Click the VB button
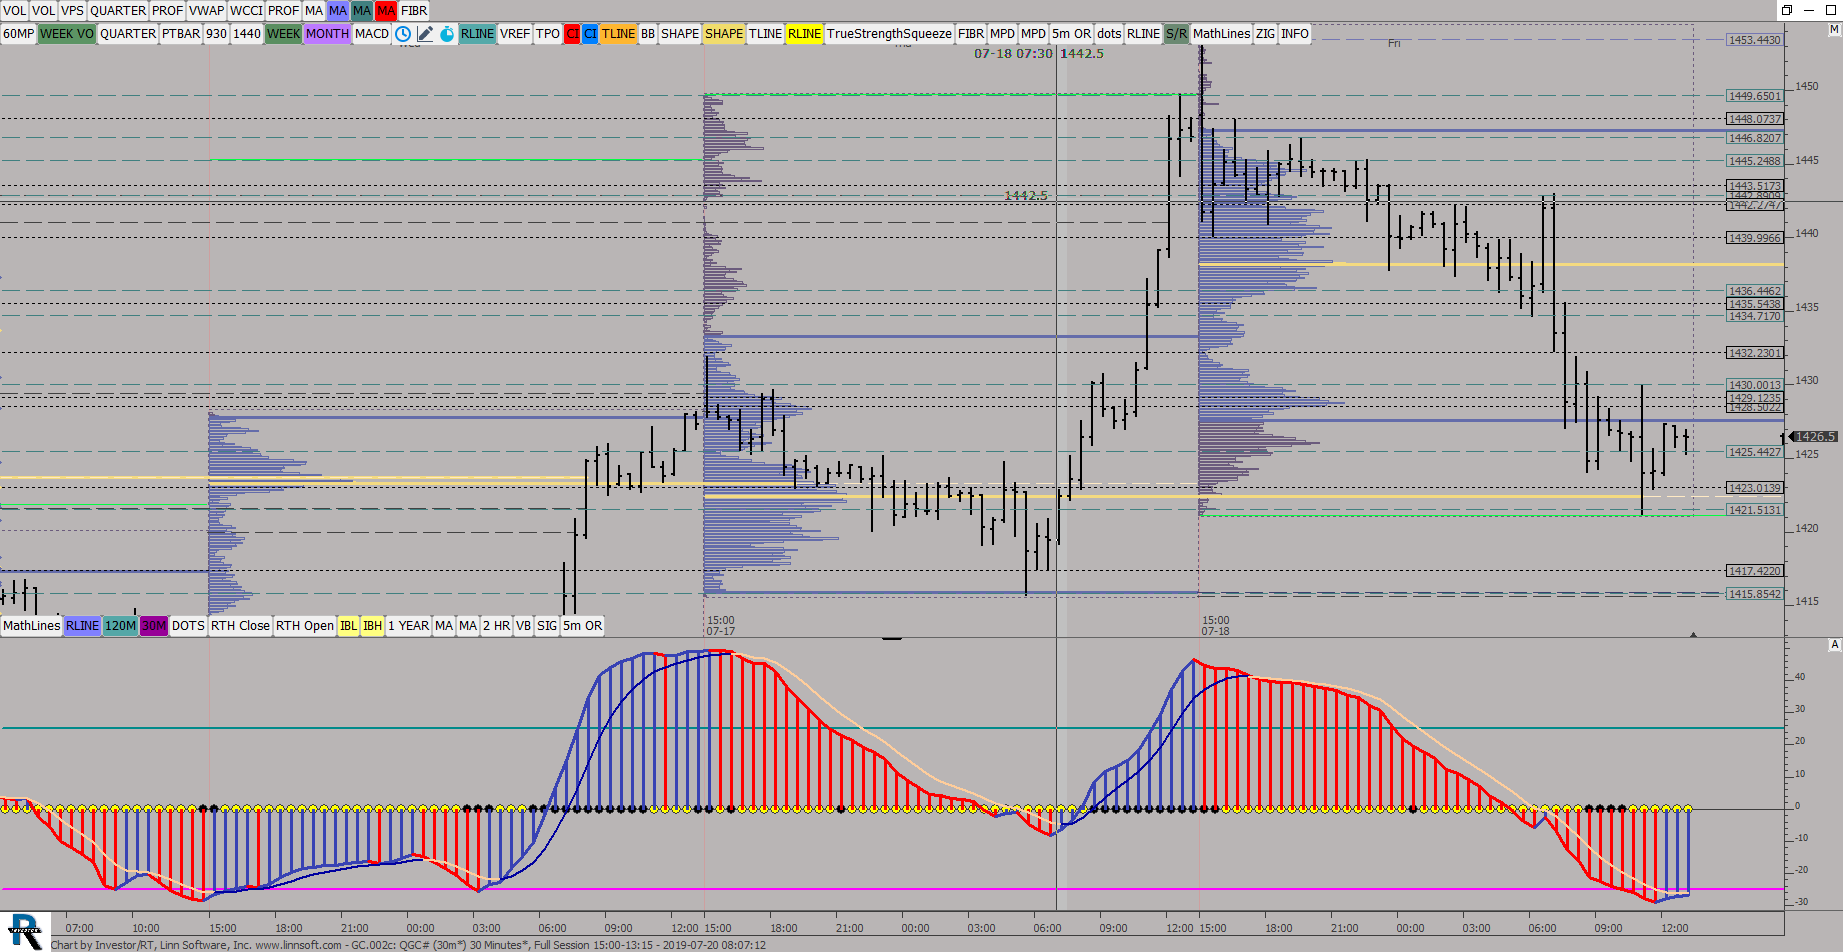 point(523,626)
